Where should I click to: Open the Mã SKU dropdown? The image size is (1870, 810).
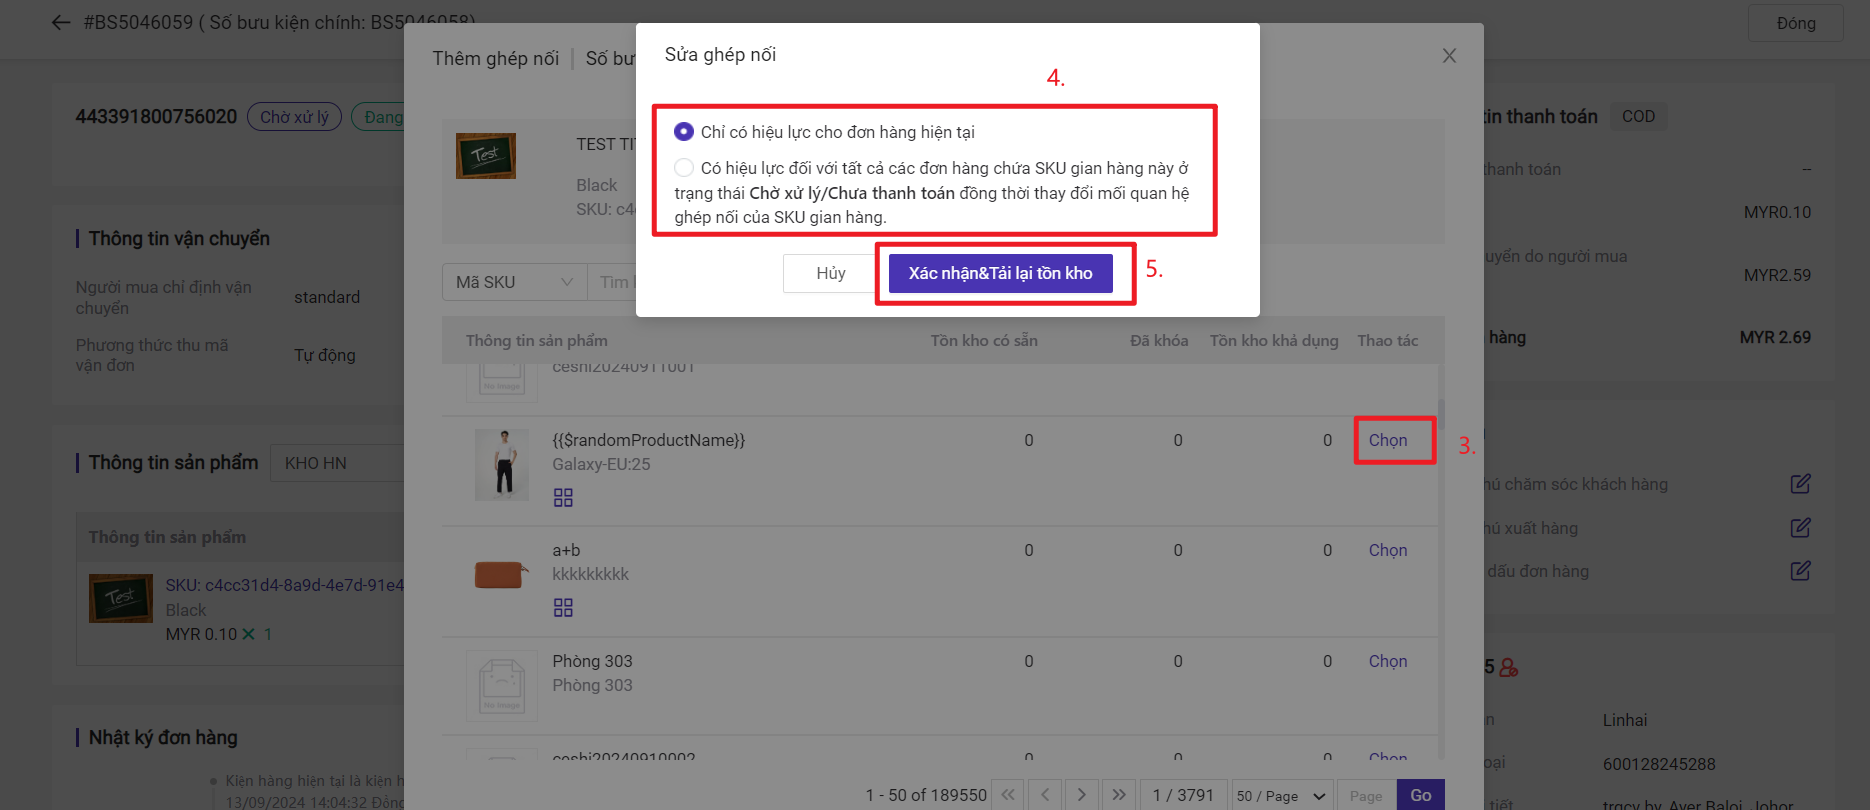pos(514,282)
